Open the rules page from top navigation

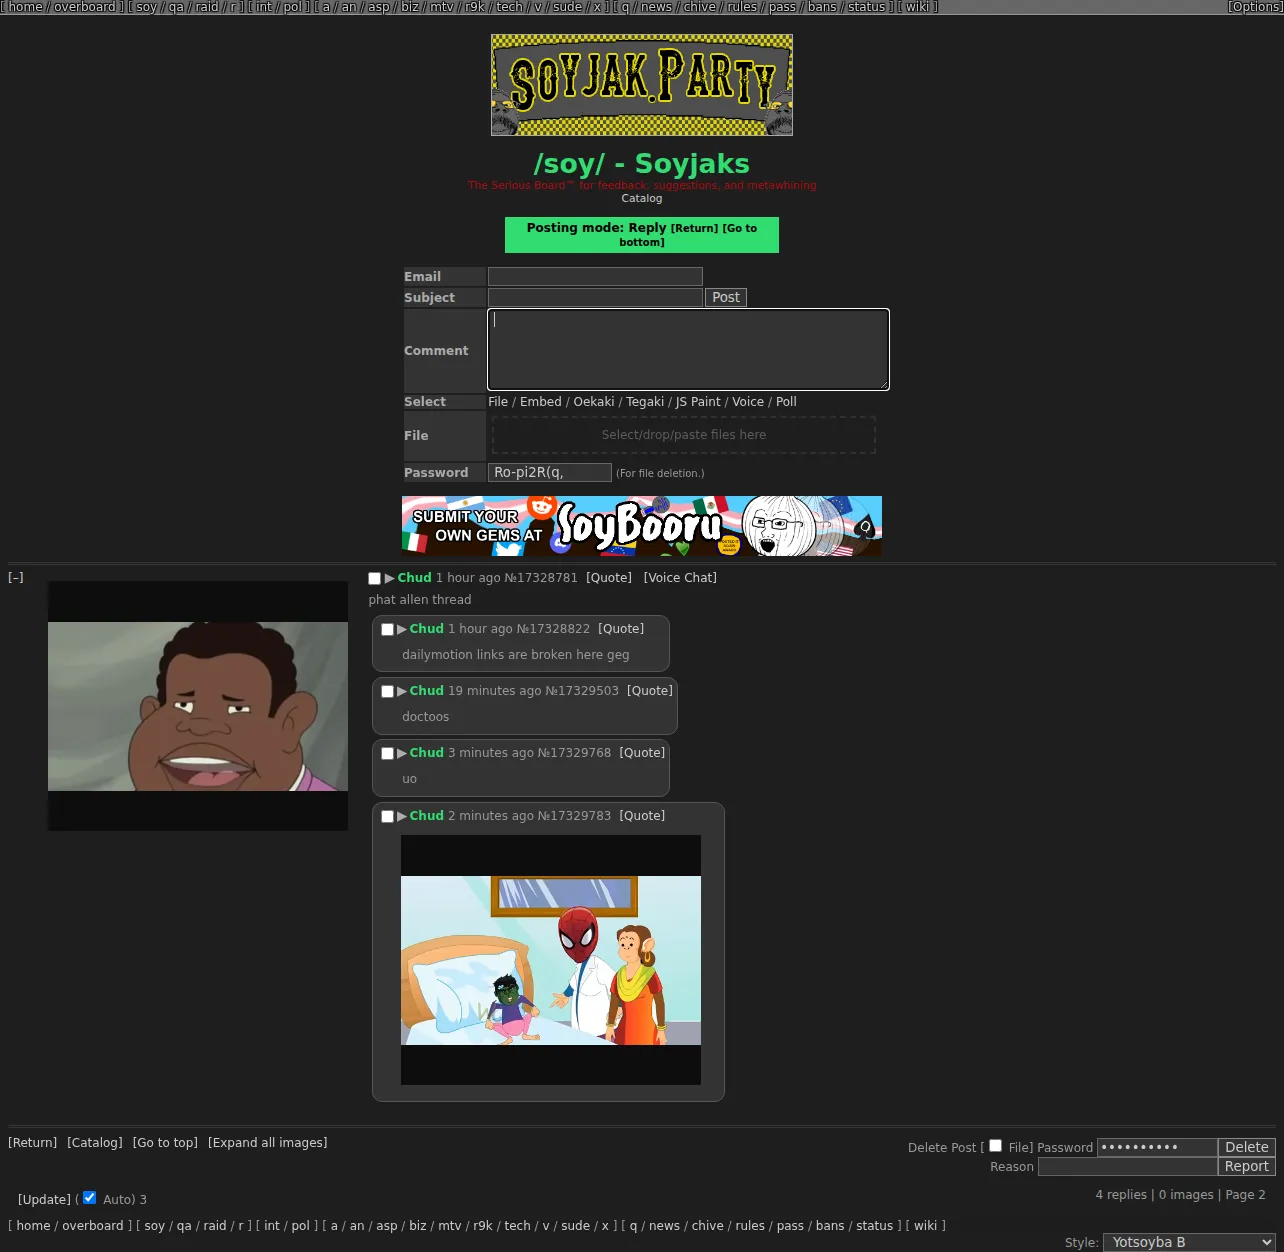(x=742, y=7)
